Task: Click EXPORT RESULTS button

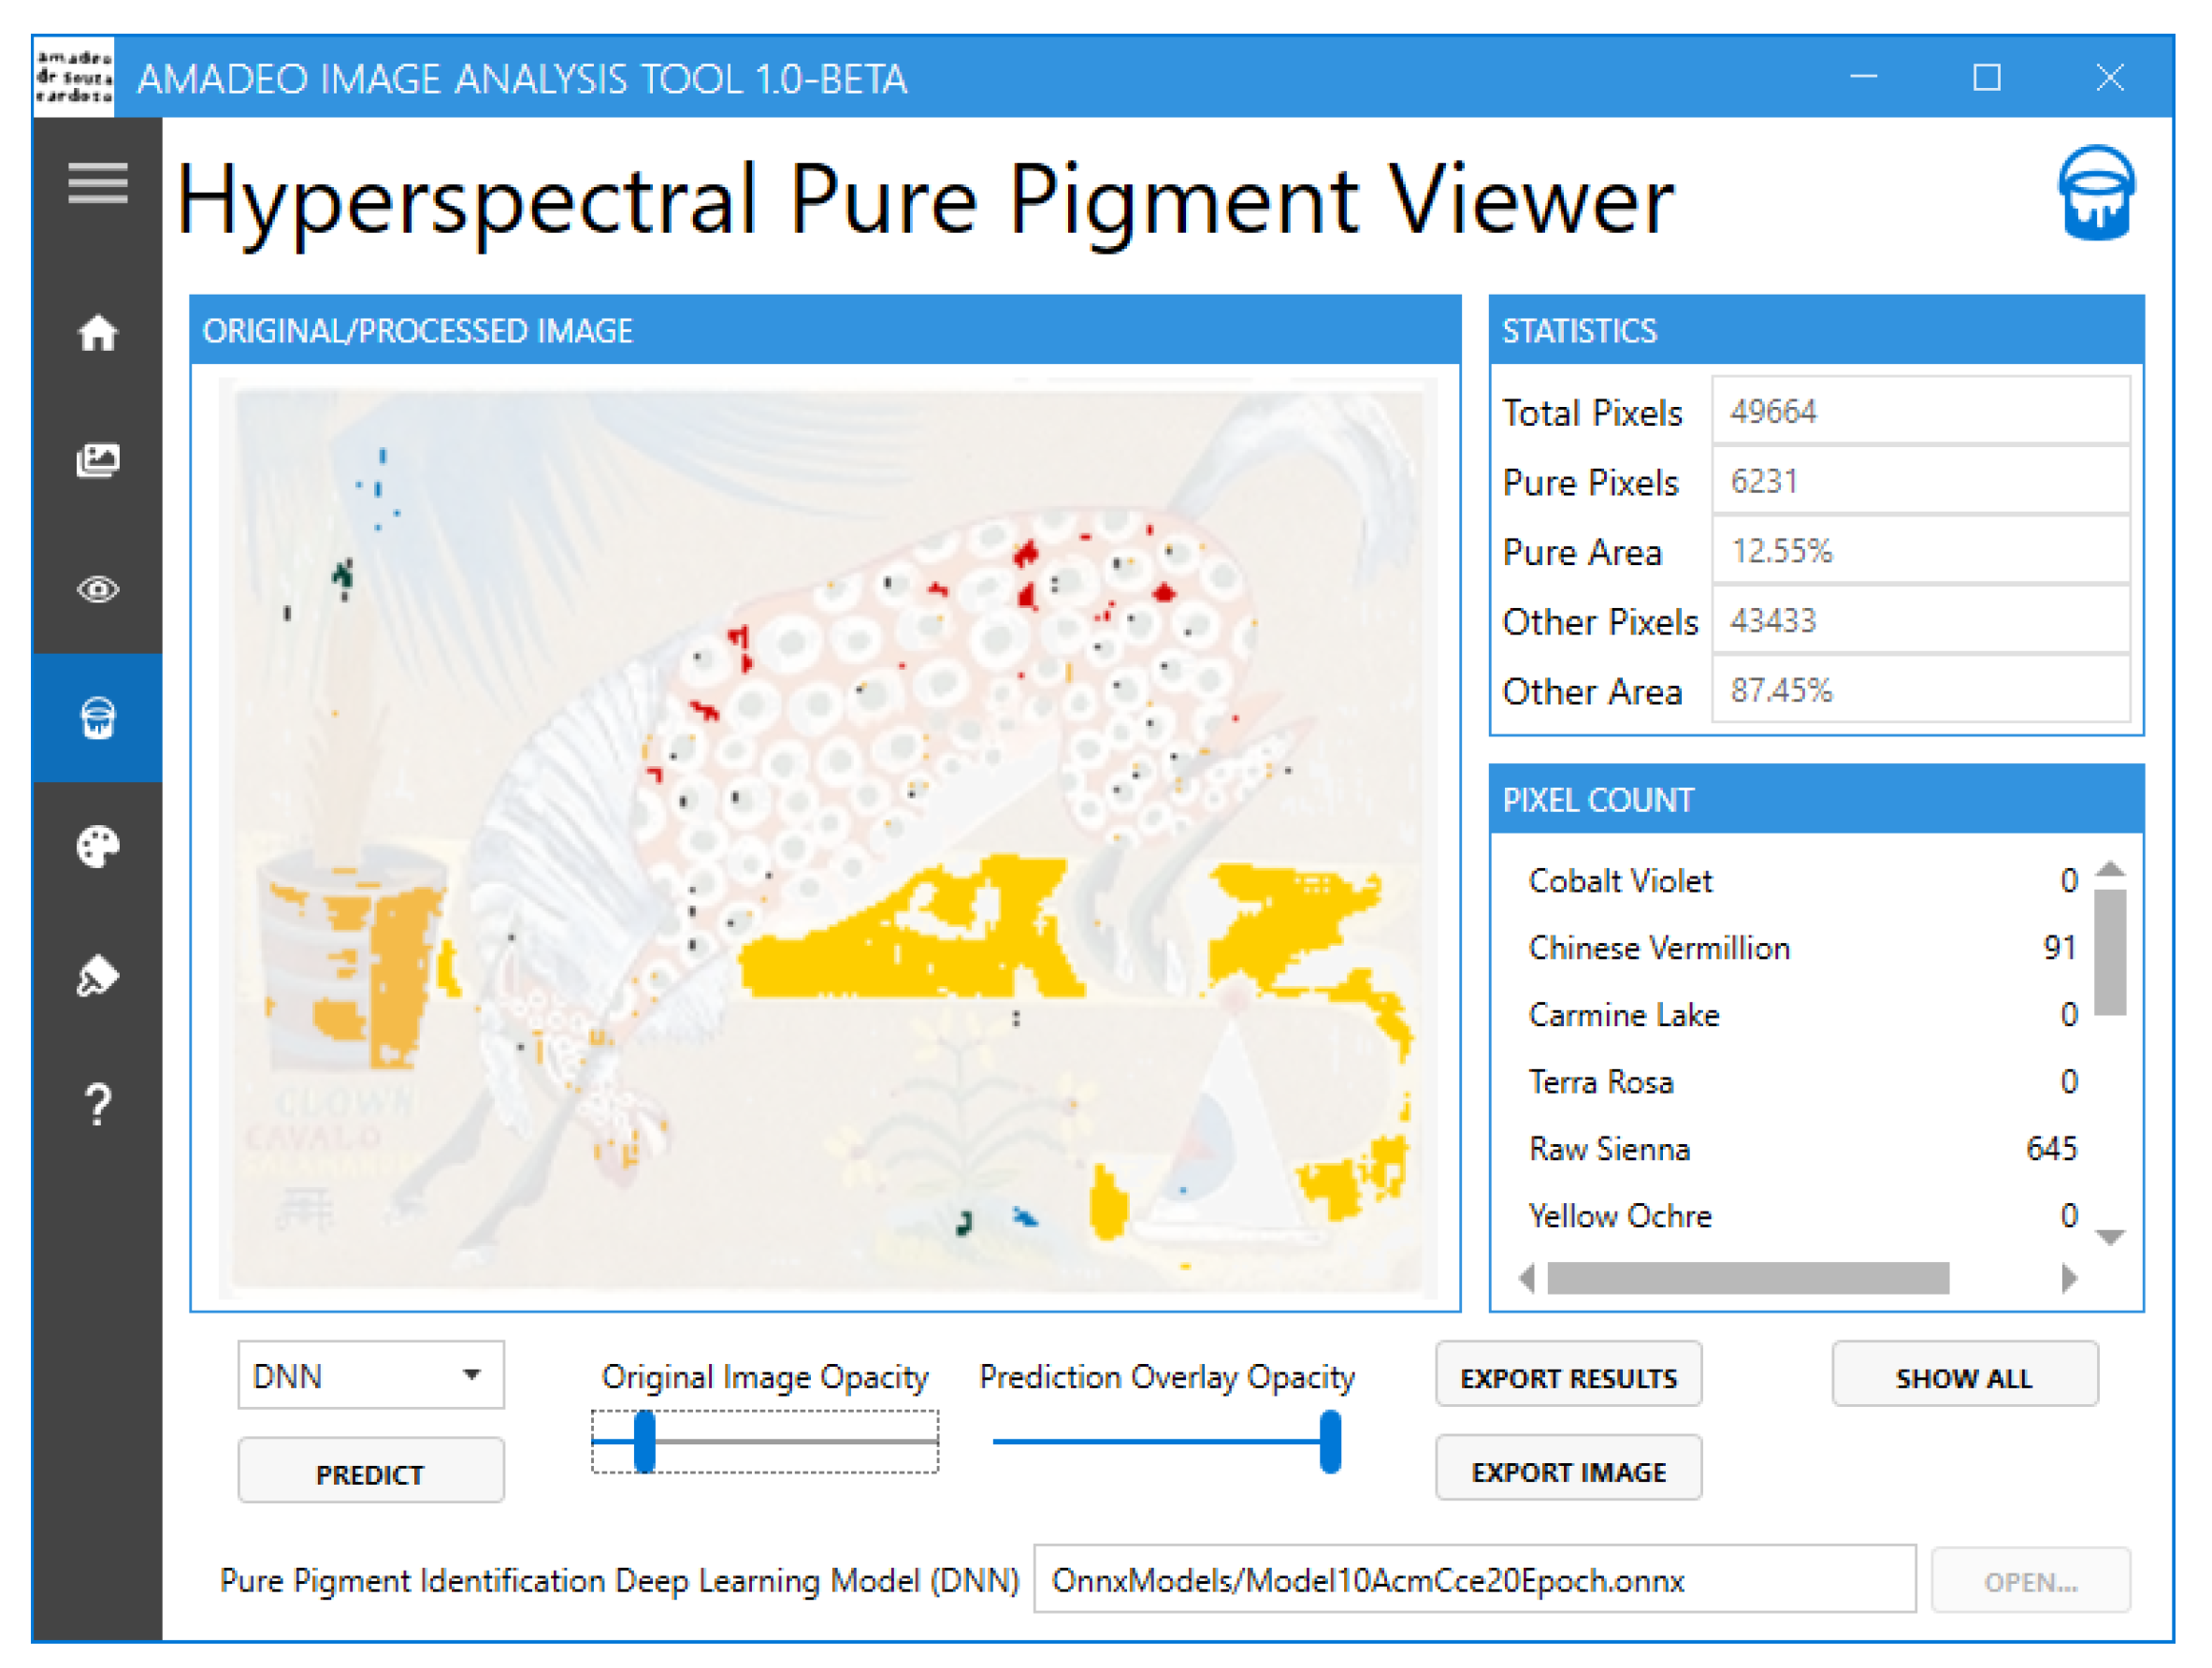Action: click(1567, 1377)
